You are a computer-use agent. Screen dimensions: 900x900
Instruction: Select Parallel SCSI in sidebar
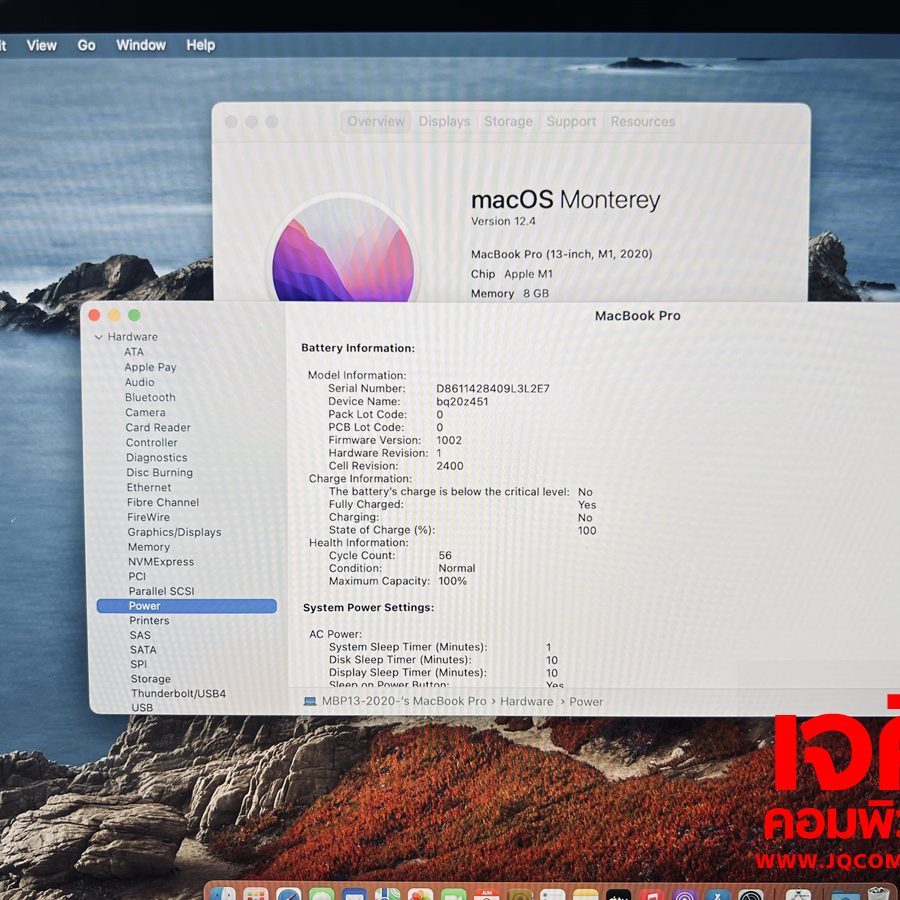pyautogui.click(x=161, y=591)
